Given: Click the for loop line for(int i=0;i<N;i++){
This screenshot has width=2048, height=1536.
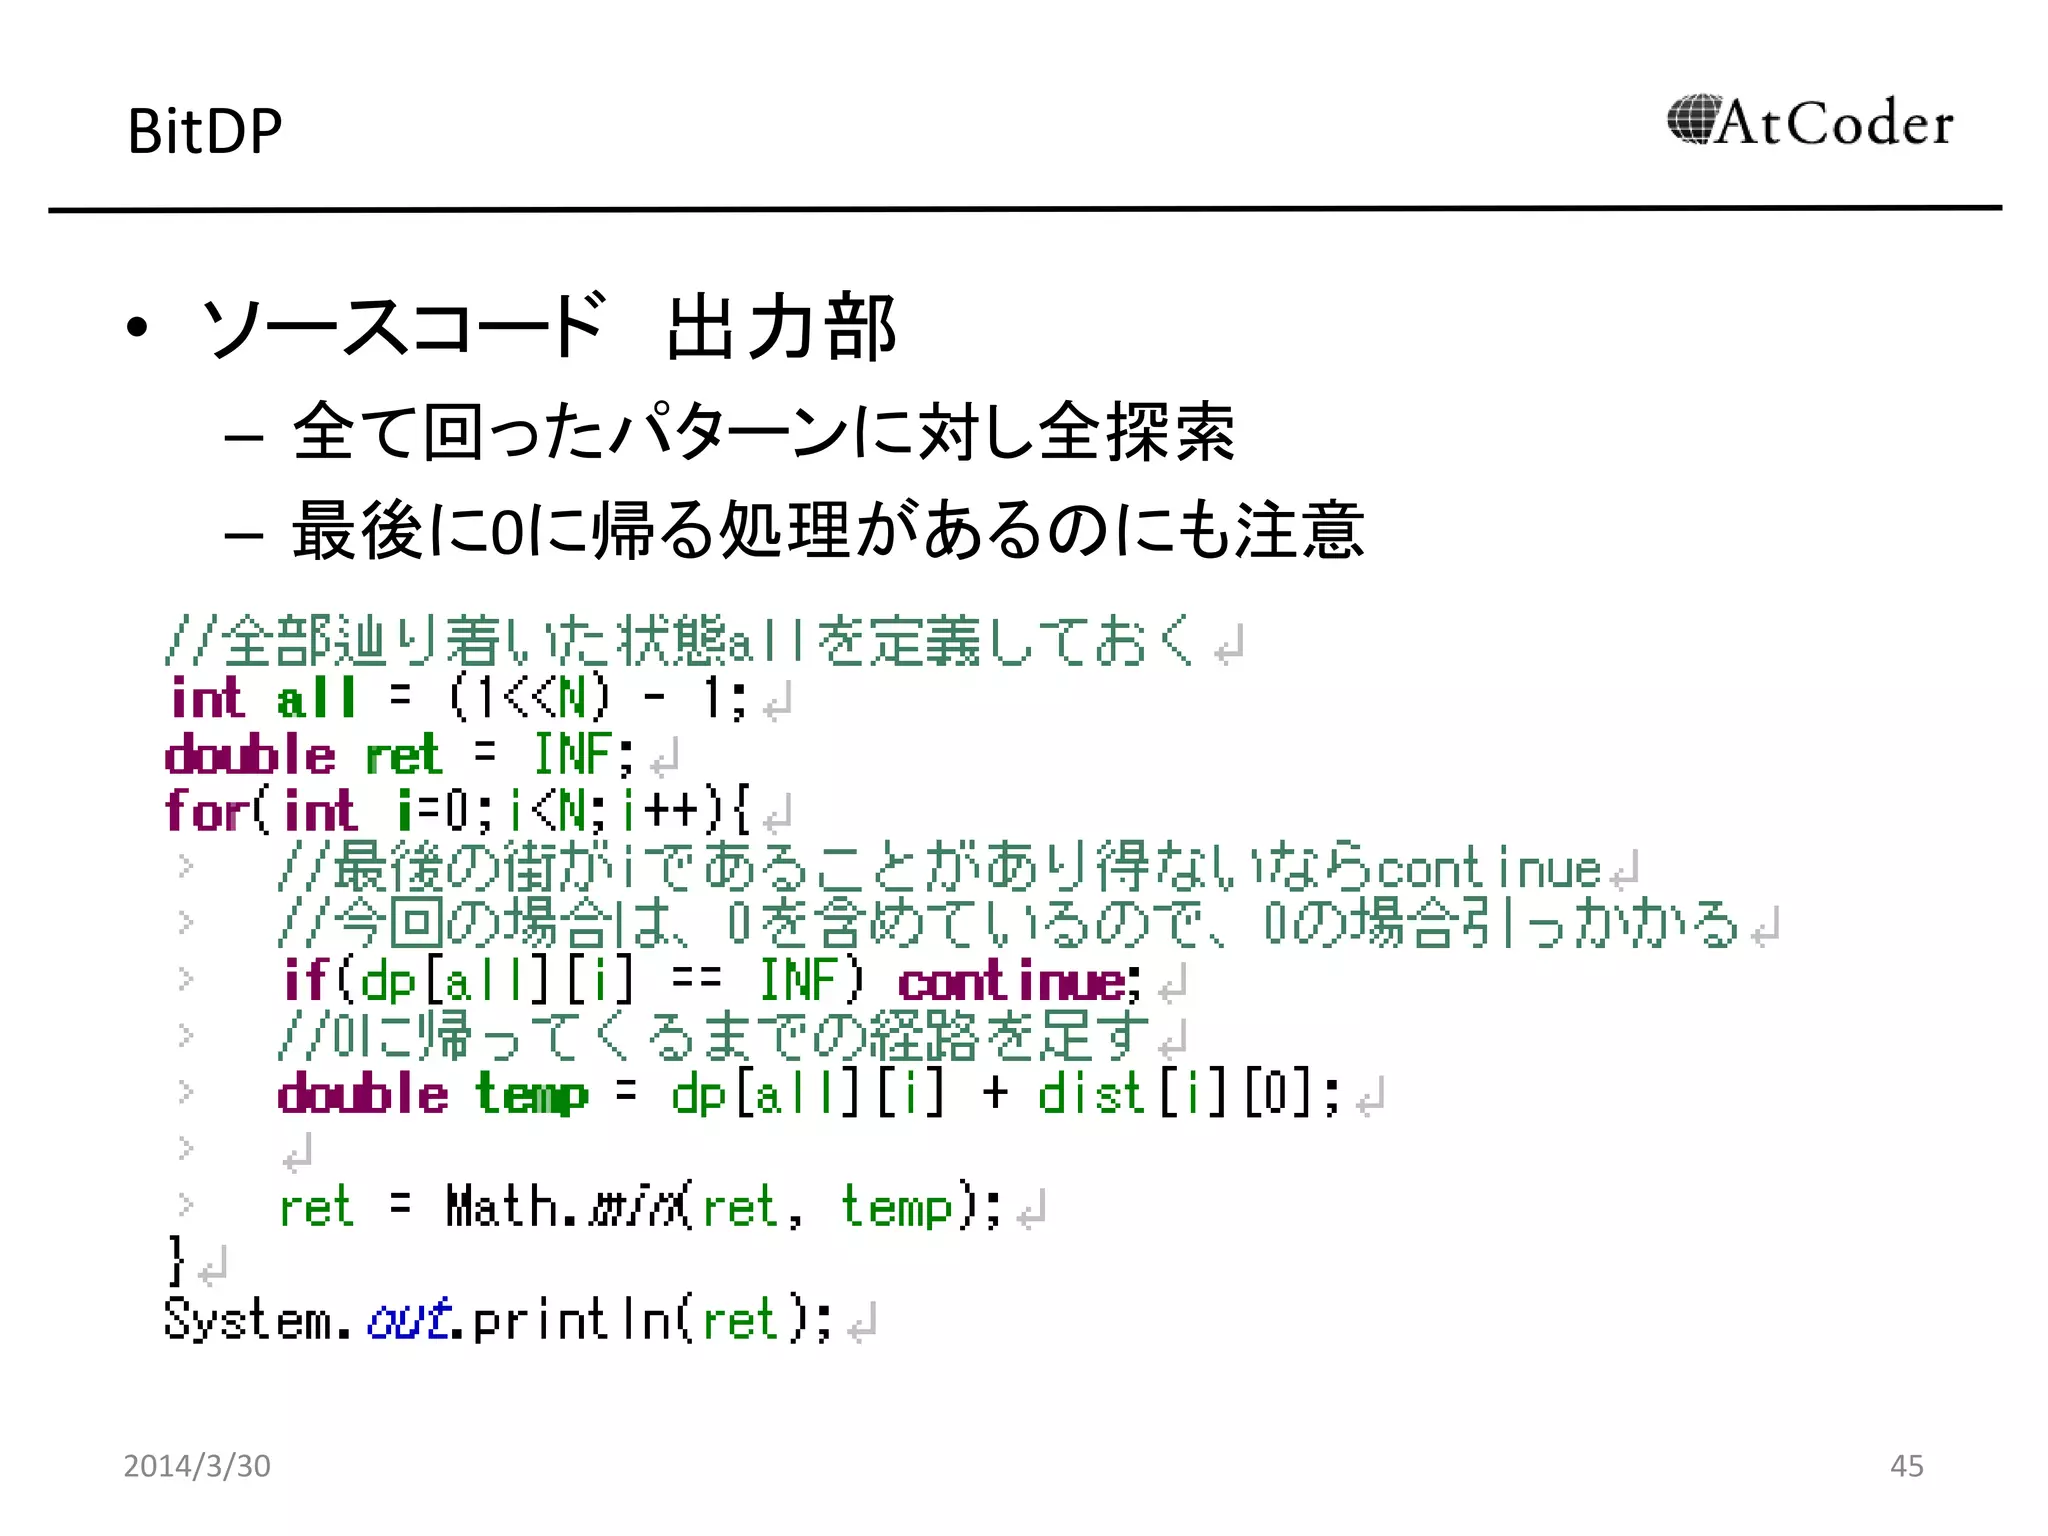Looking at the screenshot, I should pyautogui.click(x=457, y=811).
